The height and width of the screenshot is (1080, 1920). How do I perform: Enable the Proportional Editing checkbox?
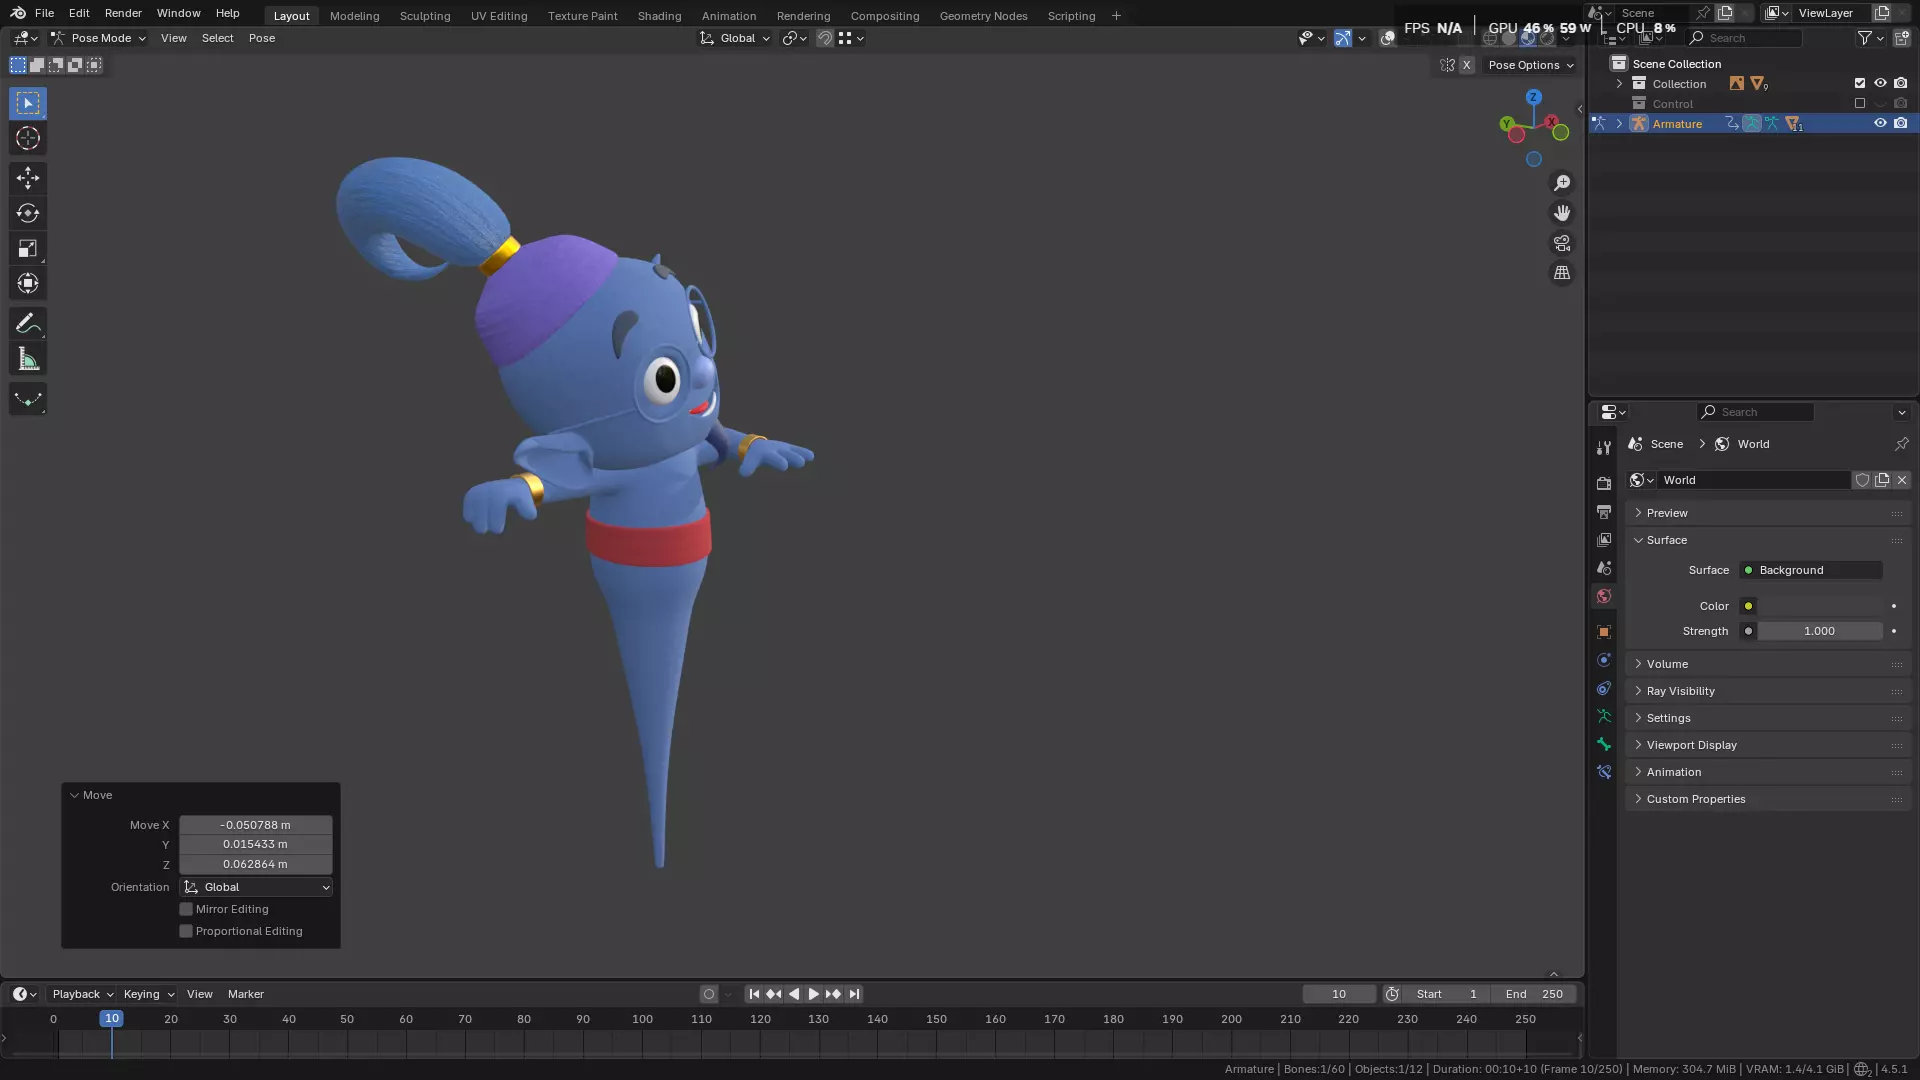click(186, 931)
